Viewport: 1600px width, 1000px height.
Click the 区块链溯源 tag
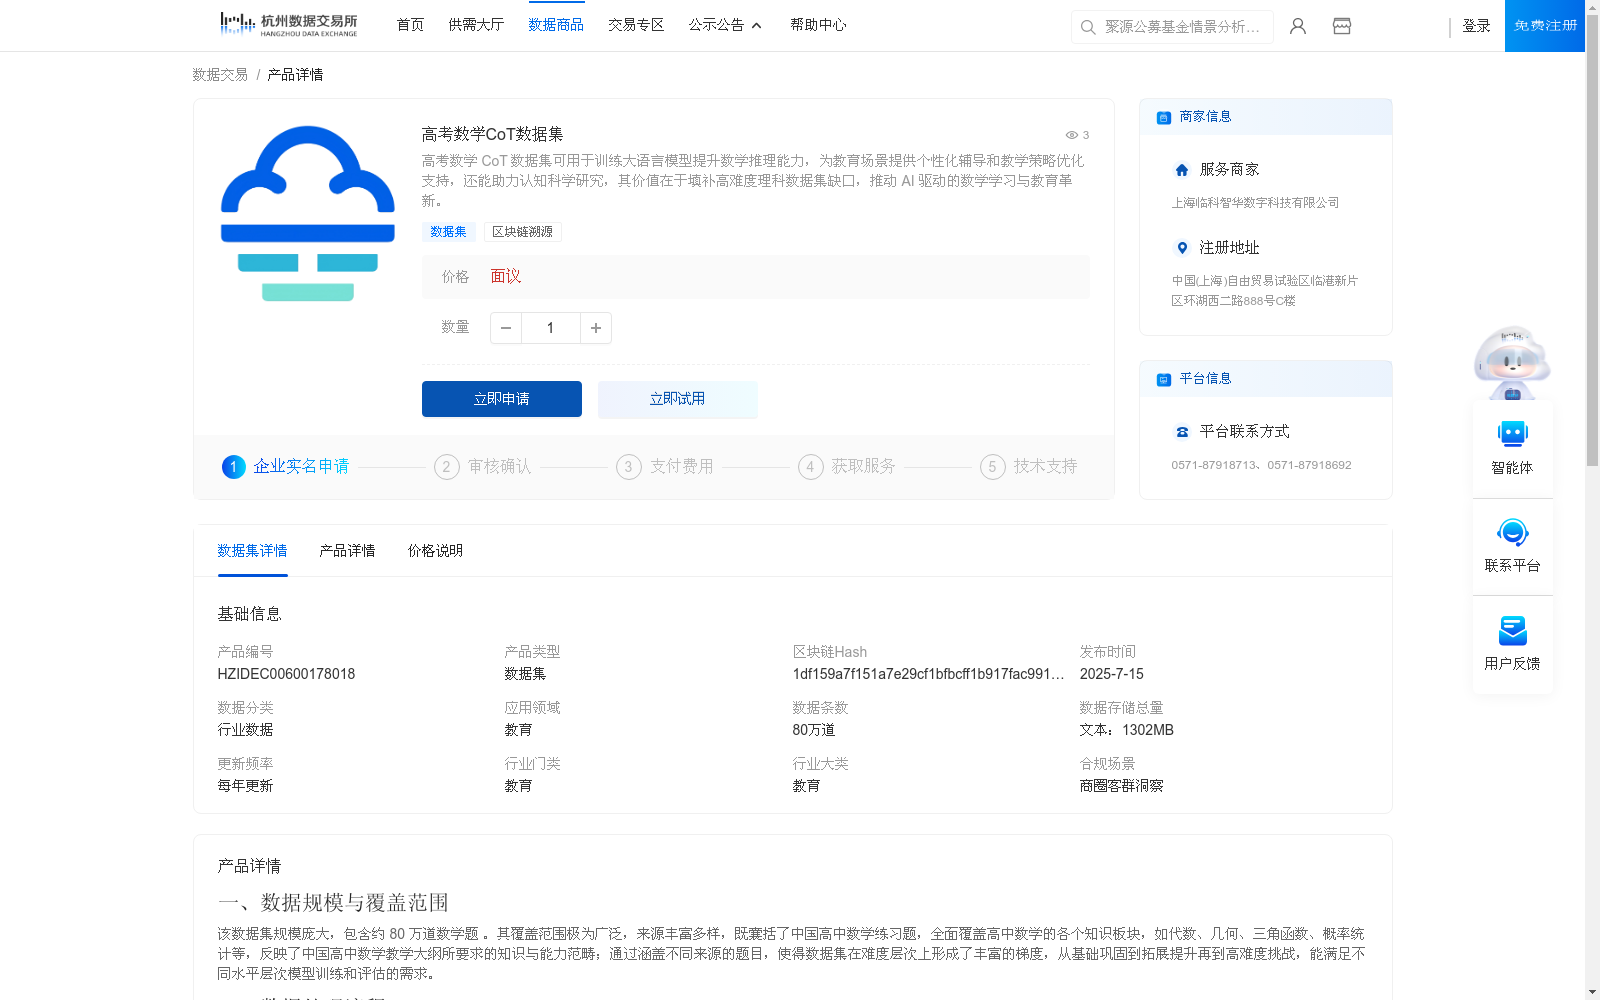523,232
